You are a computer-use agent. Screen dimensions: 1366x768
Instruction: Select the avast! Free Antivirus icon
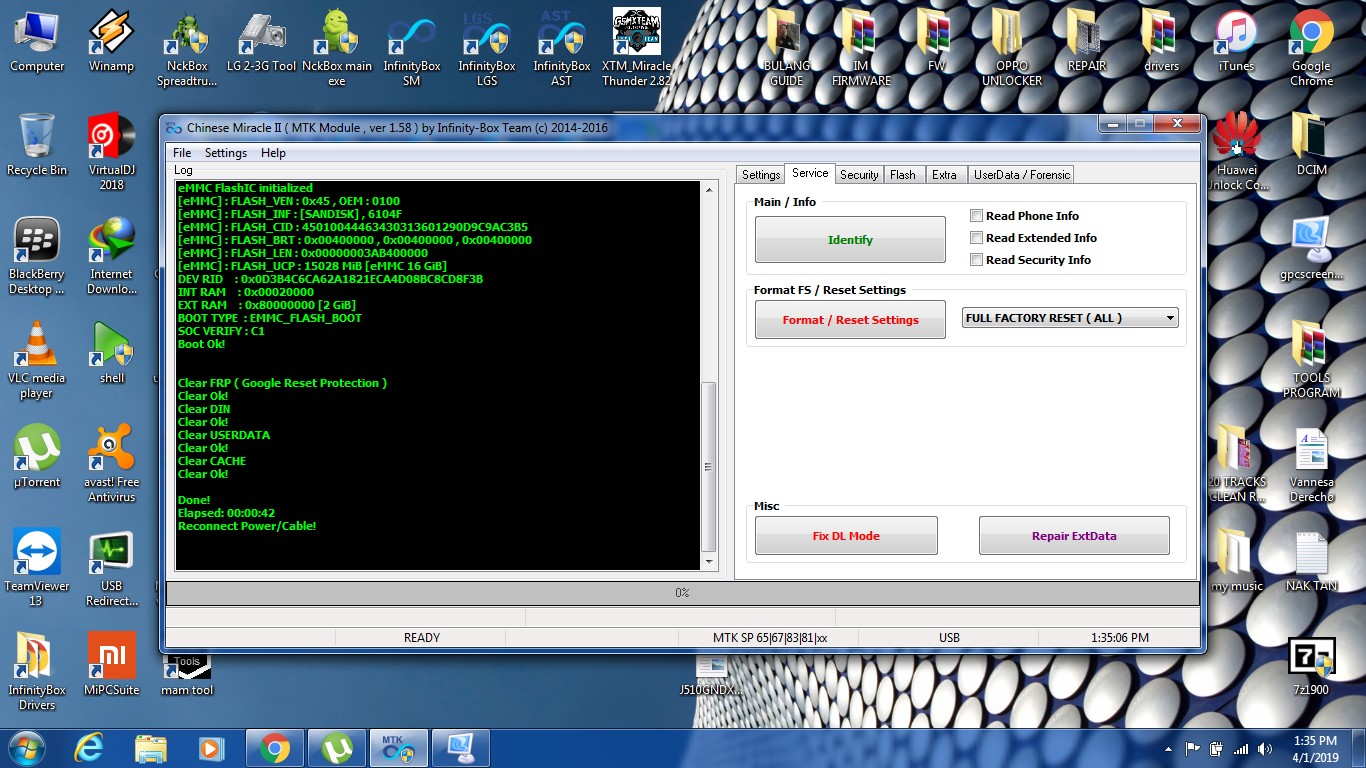tap(112, 465)
